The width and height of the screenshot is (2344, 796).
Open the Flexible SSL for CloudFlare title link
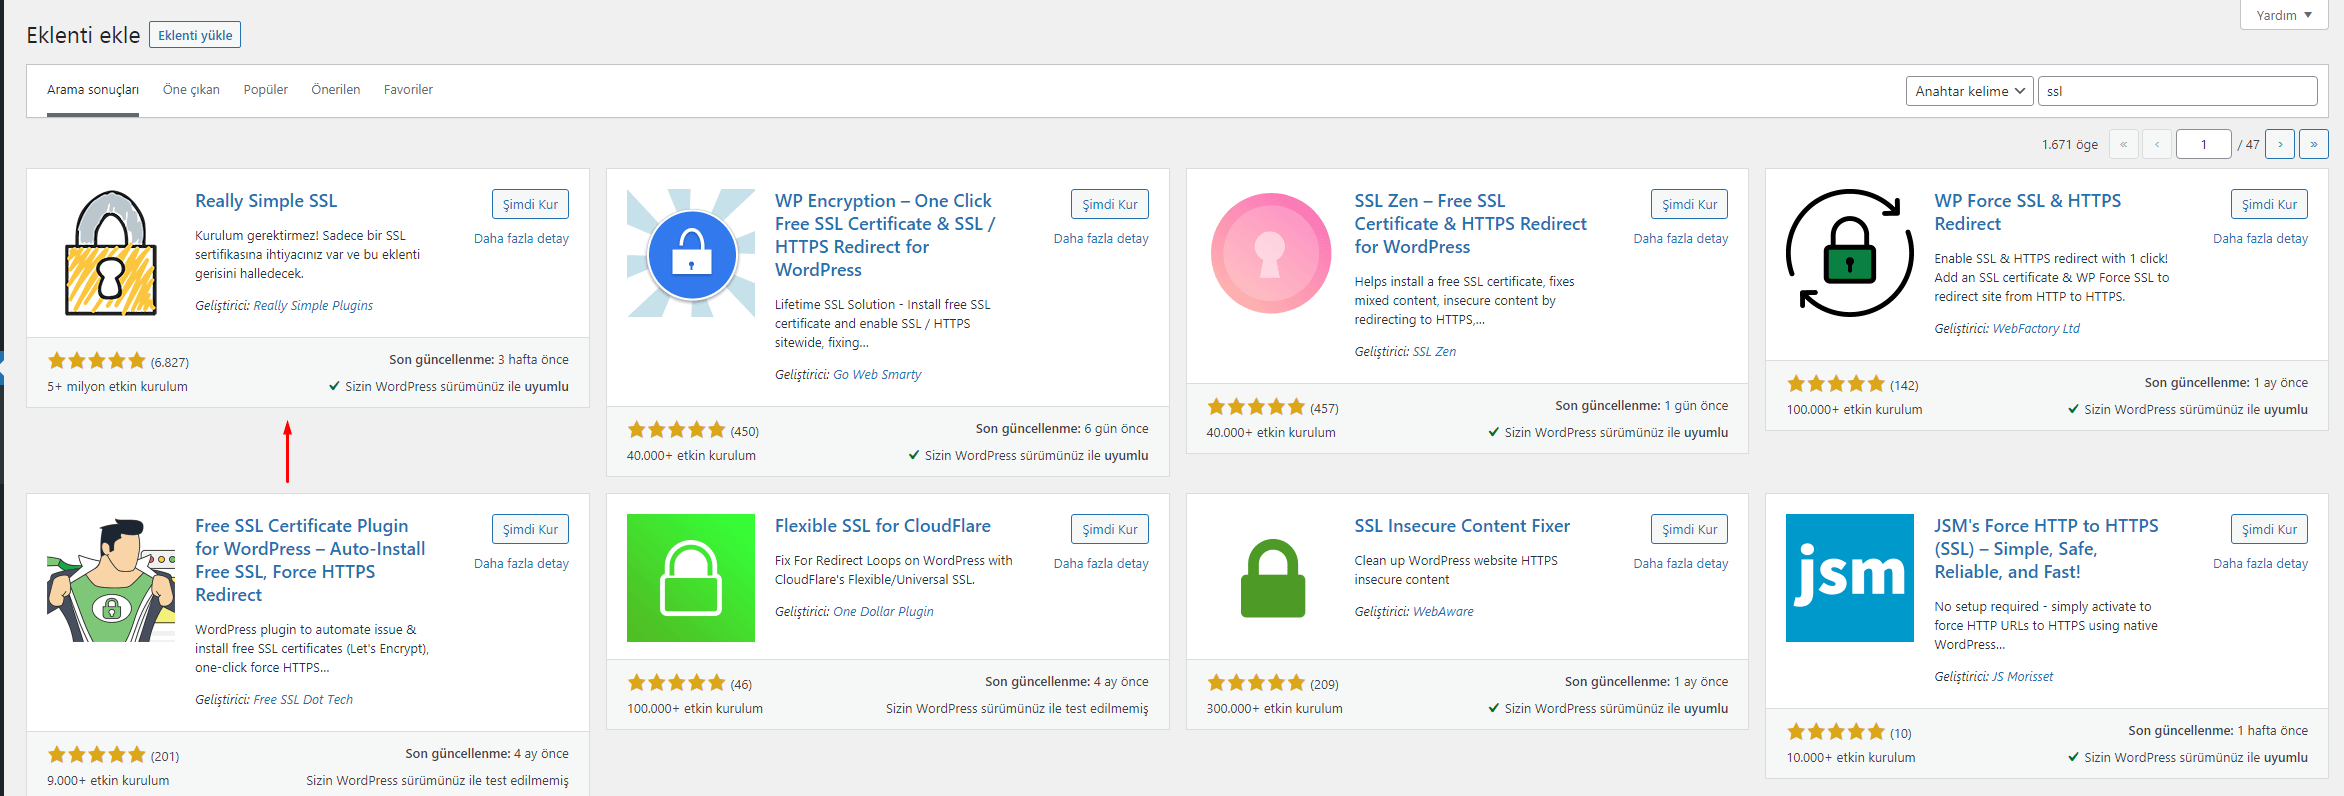tap(883, 526)
